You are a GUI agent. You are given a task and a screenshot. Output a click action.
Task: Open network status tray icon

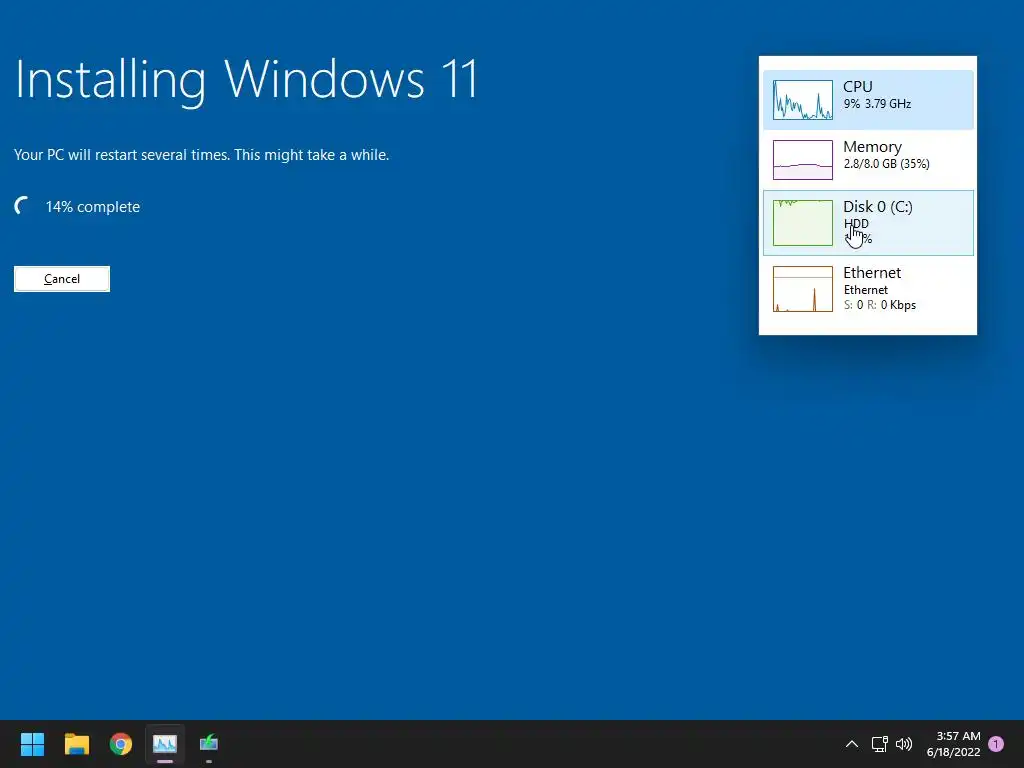click(880, 744)
